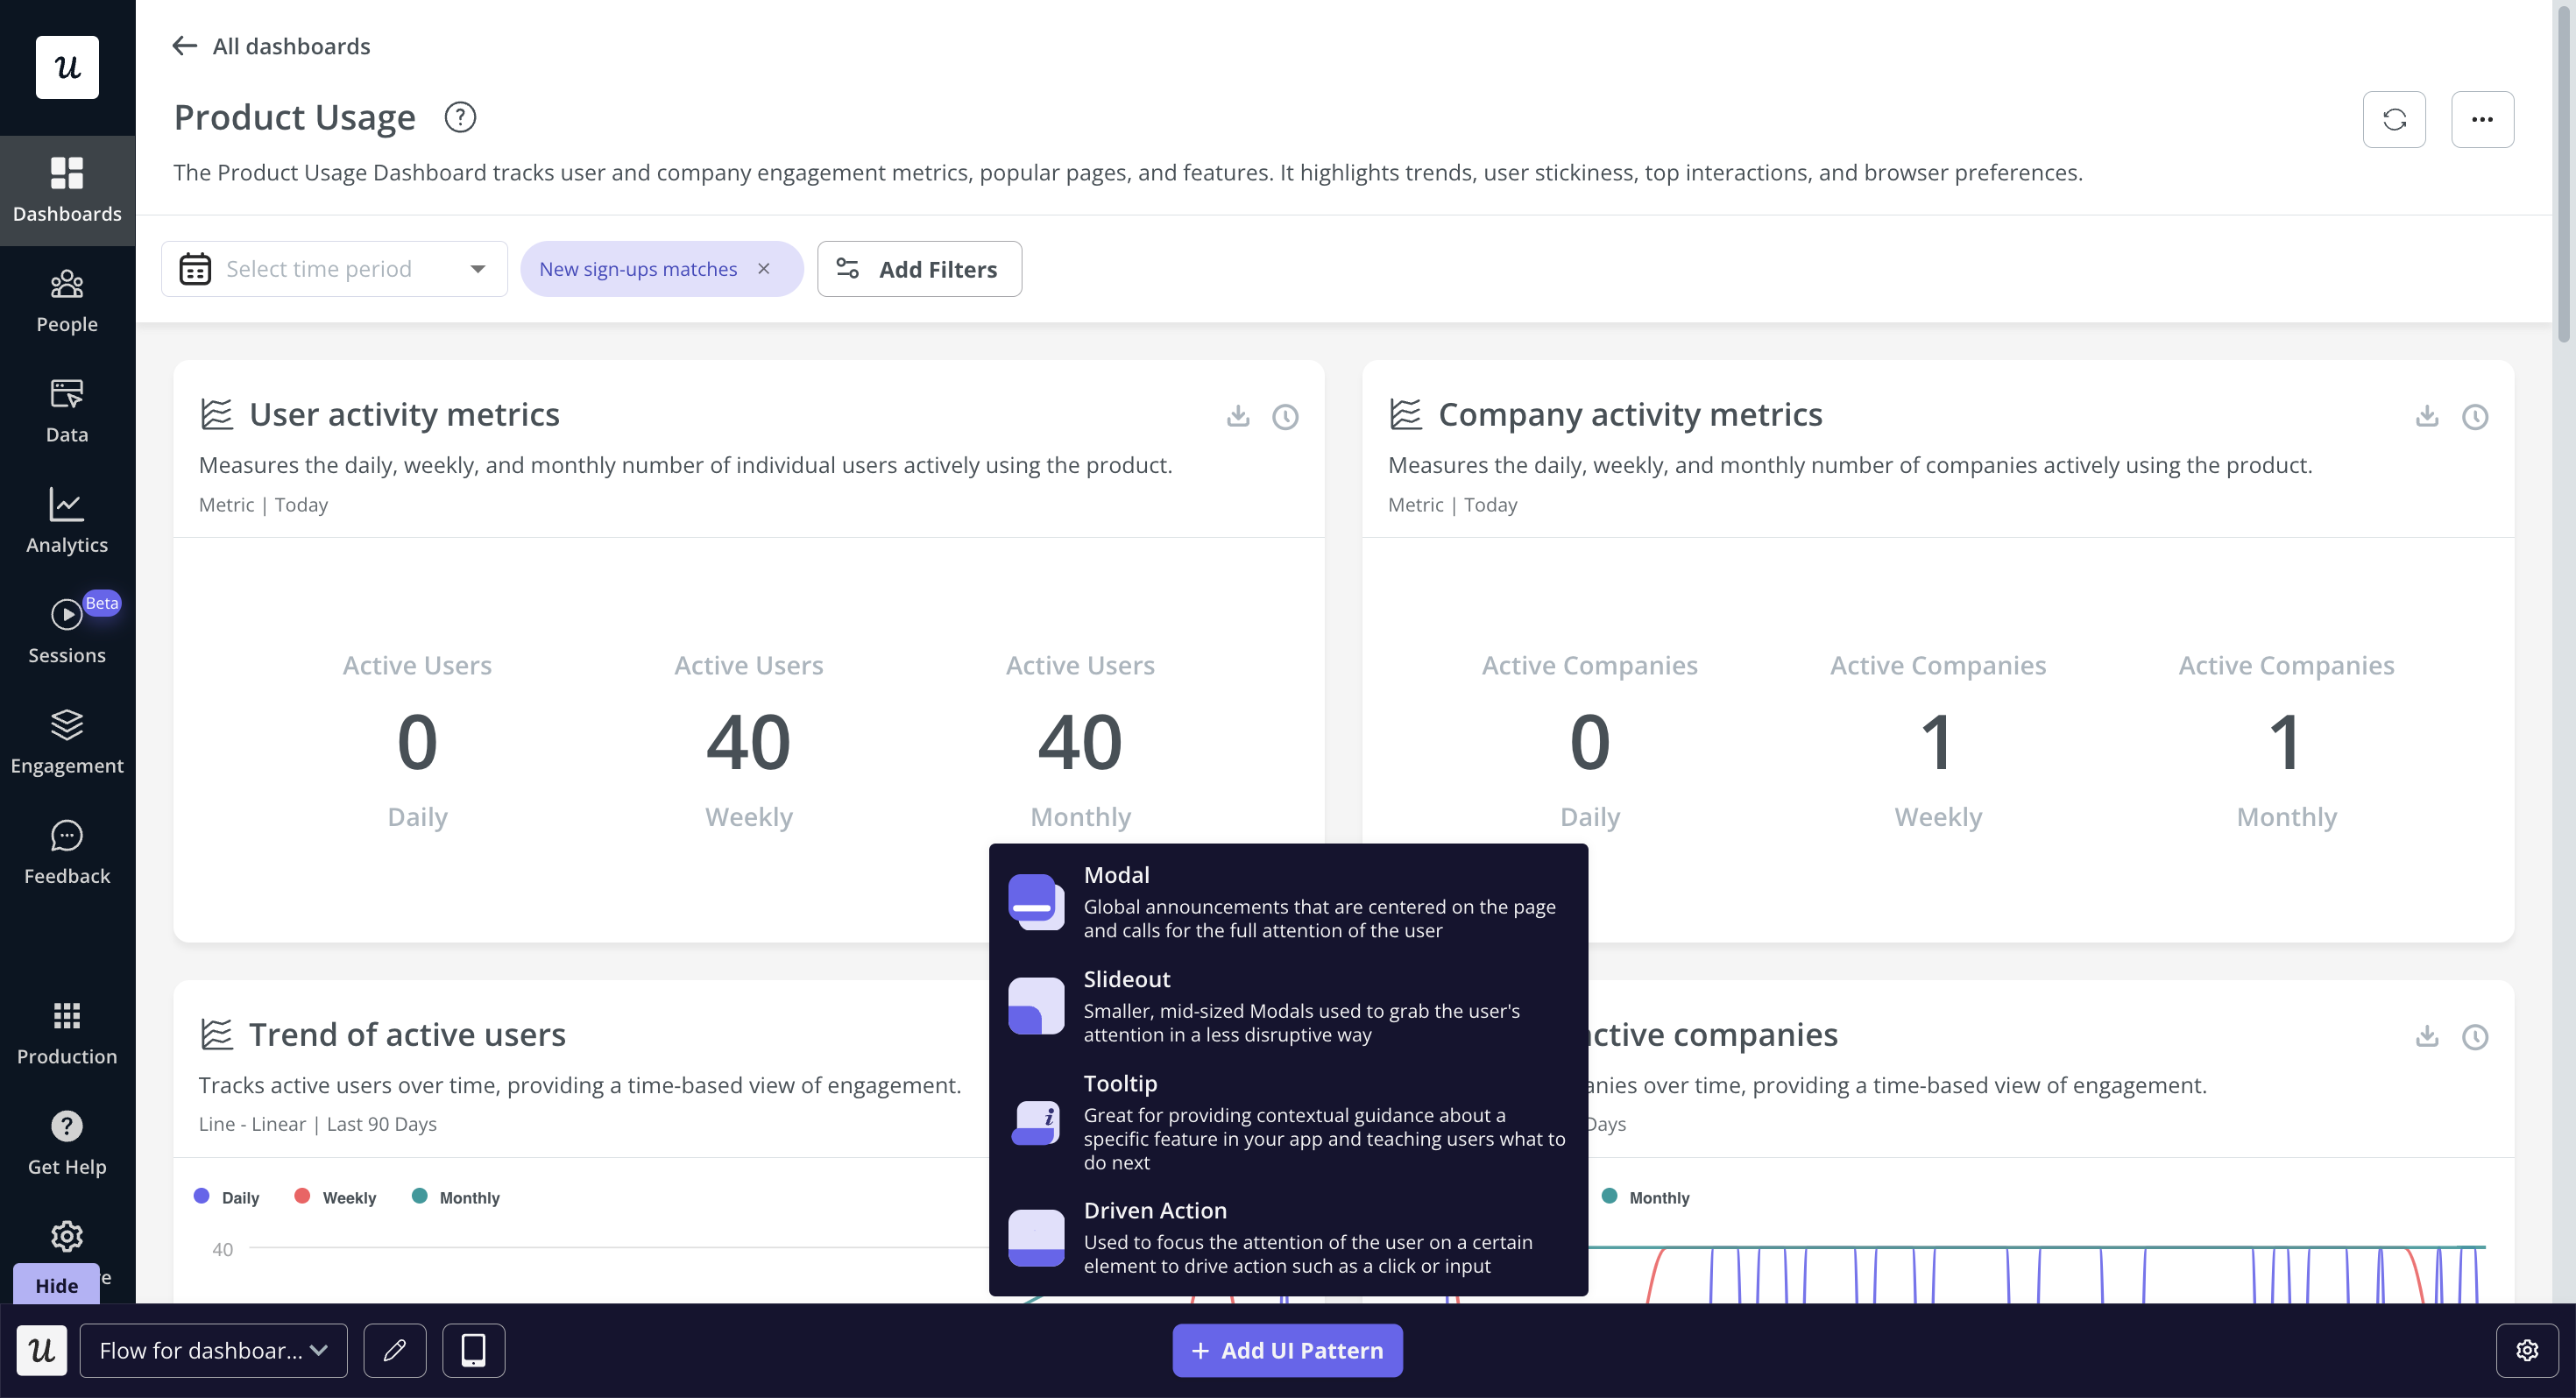
Task: Select the Modal UI pattern option
Action: 1288,900
